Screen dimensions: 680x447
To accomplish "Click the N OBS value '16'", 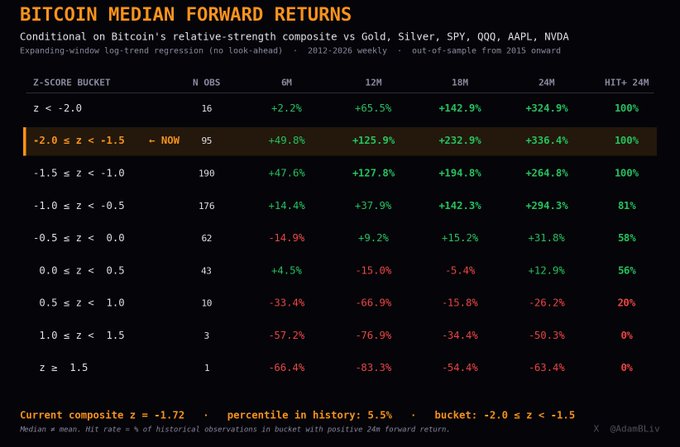I will point(207,108).
